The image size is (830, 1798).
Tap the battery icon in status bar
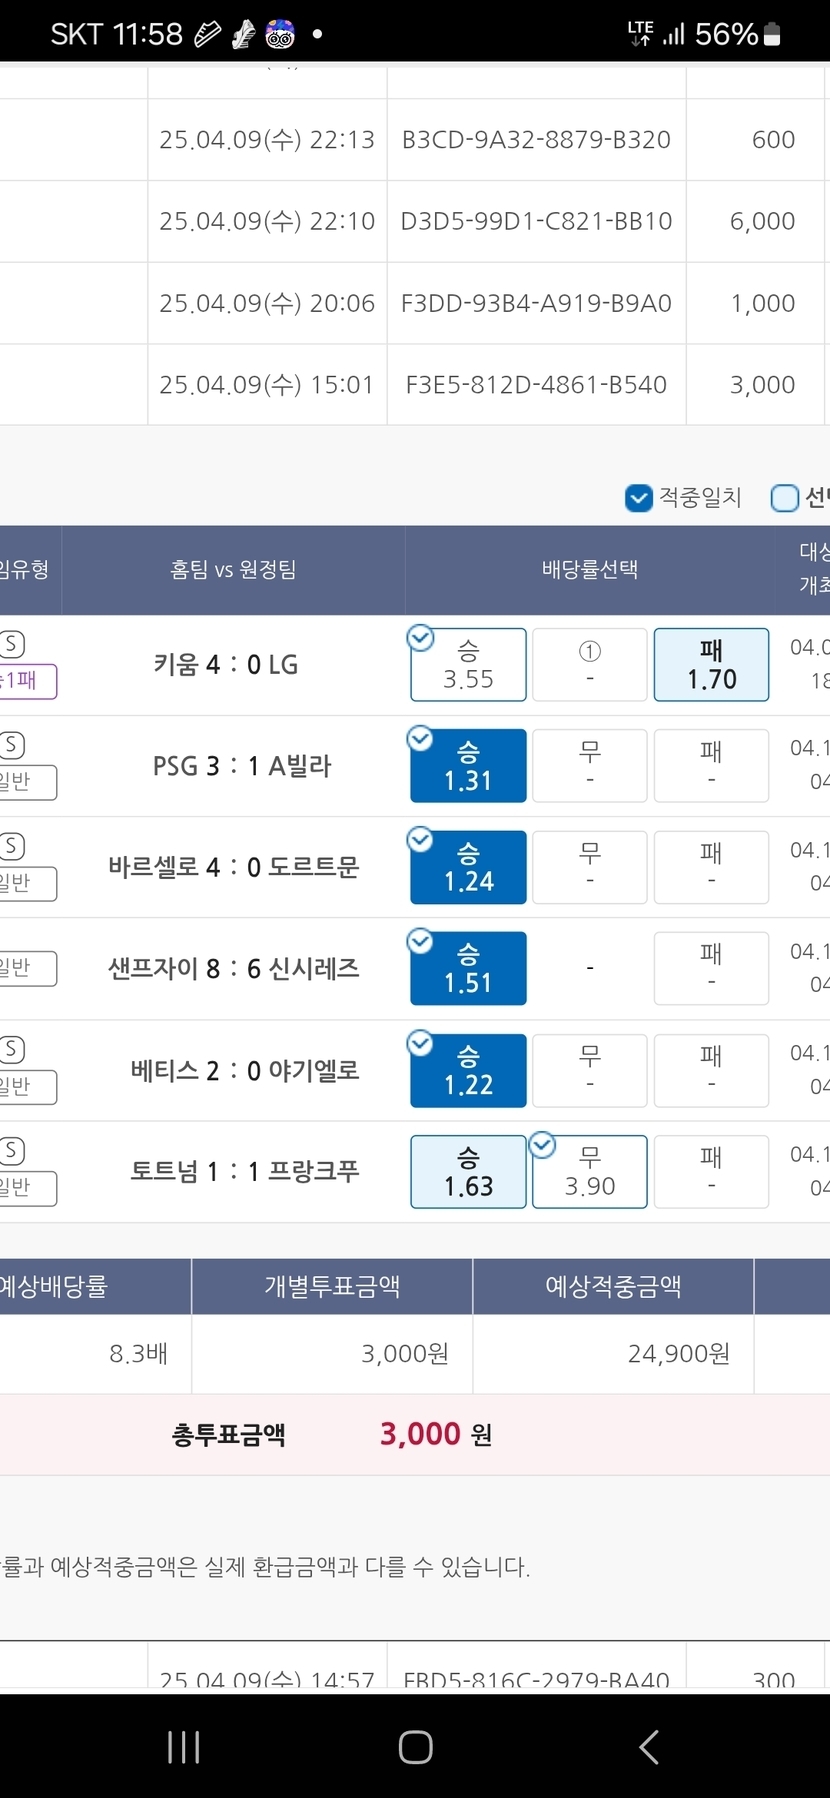point(772,35)
